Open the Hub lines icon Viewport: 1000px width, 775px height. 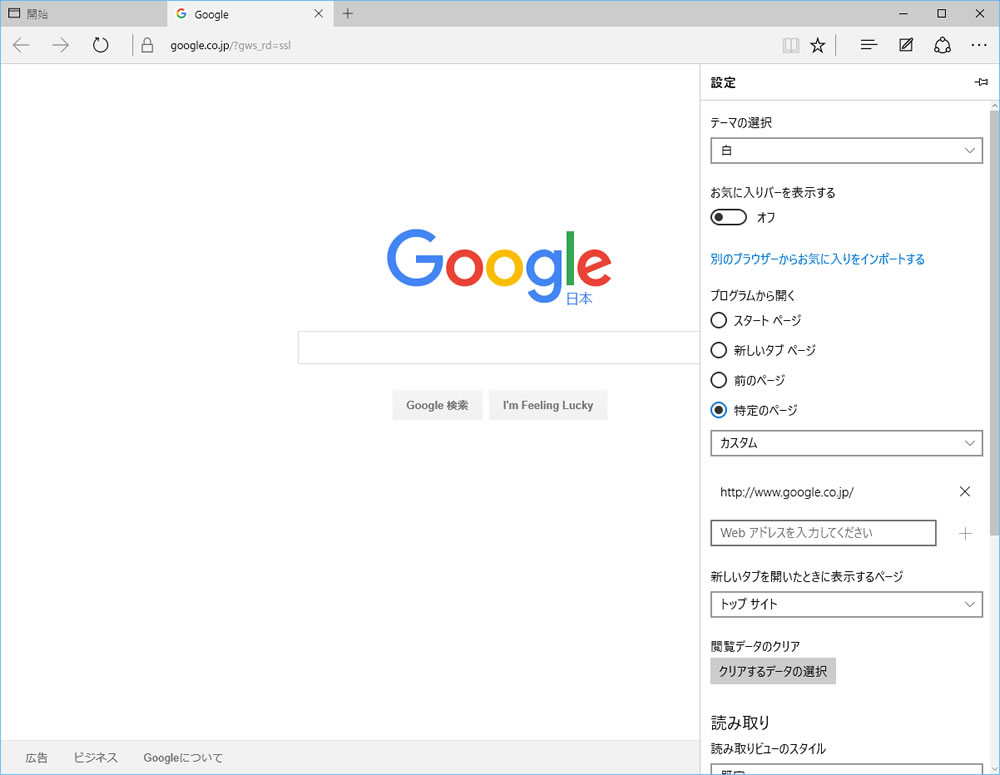(869, 45)
